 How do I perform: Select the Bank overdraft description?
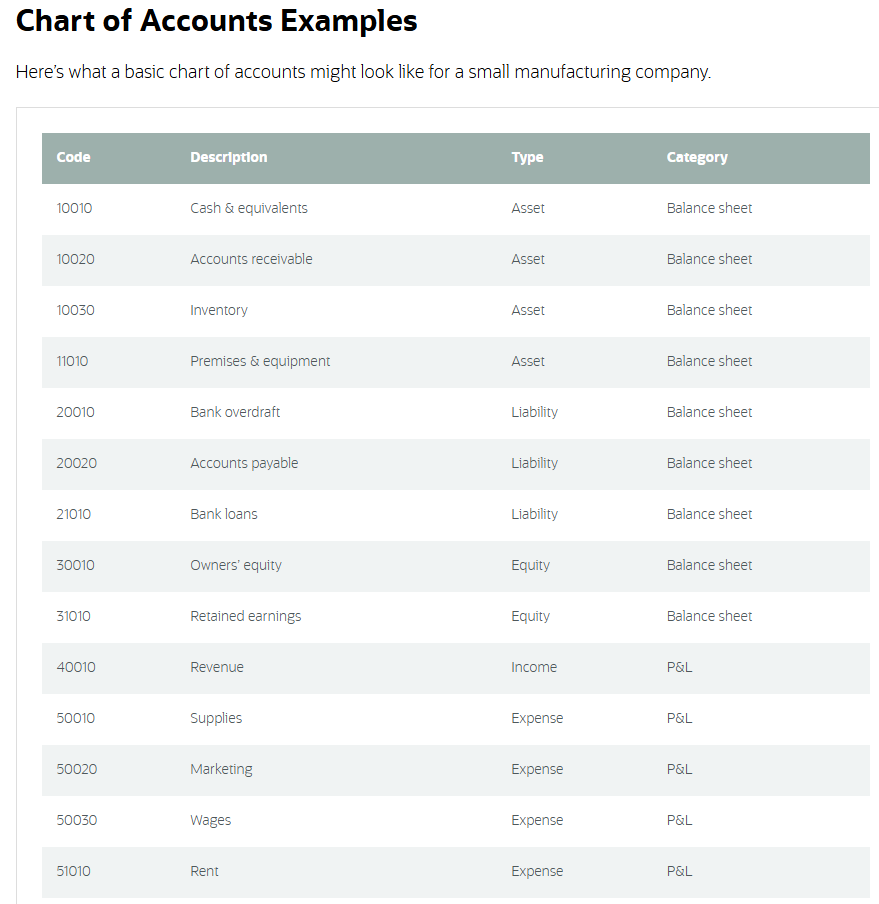point(235,412)
